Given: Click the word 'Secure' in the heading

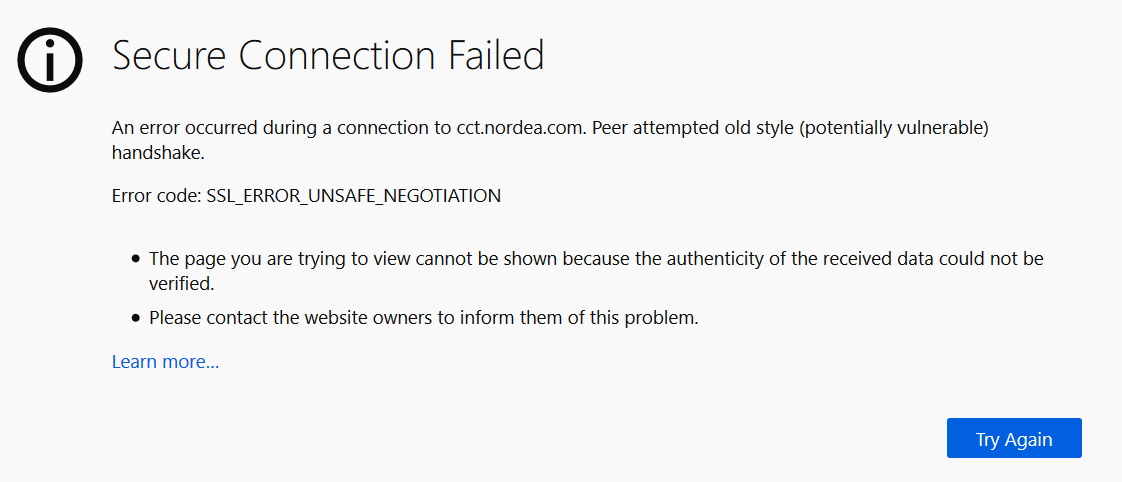Looking at the screenshot, I should (170, 56).
